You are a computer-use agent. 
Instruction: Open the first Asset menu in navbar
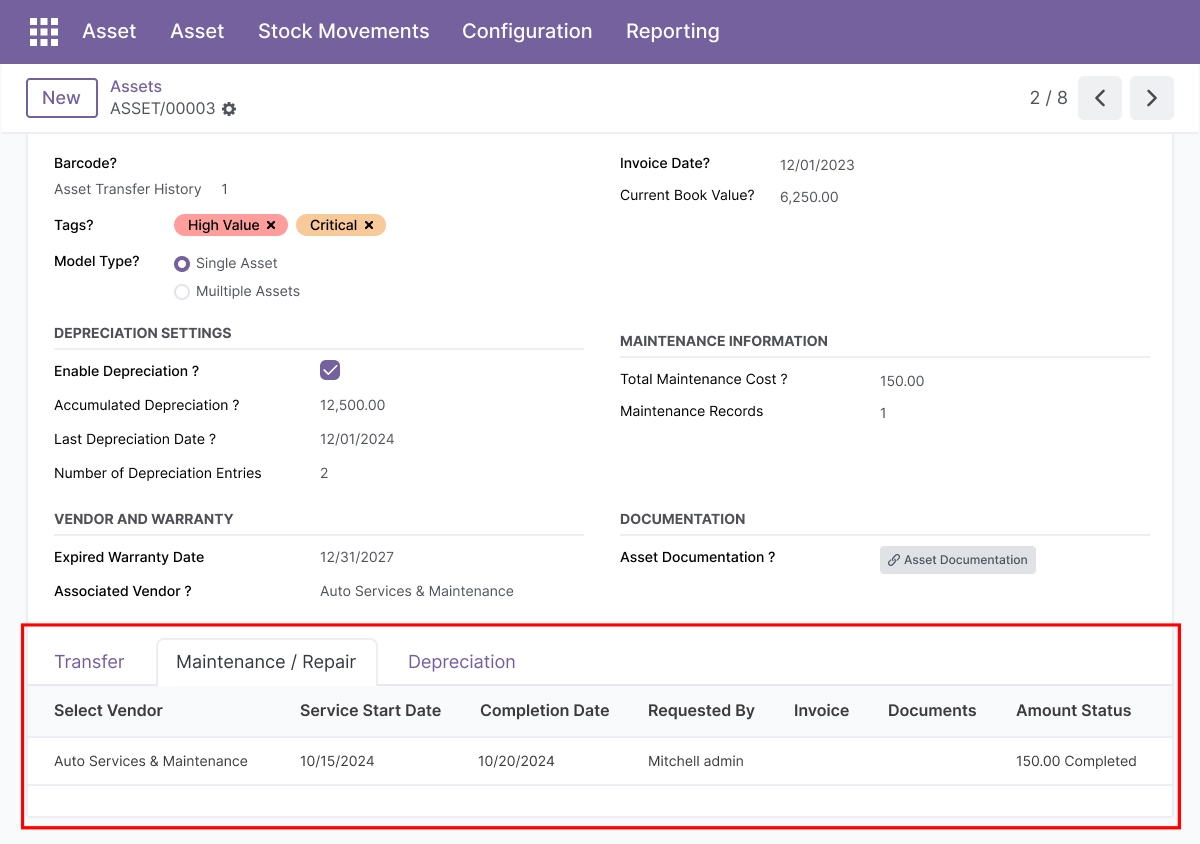109,32
